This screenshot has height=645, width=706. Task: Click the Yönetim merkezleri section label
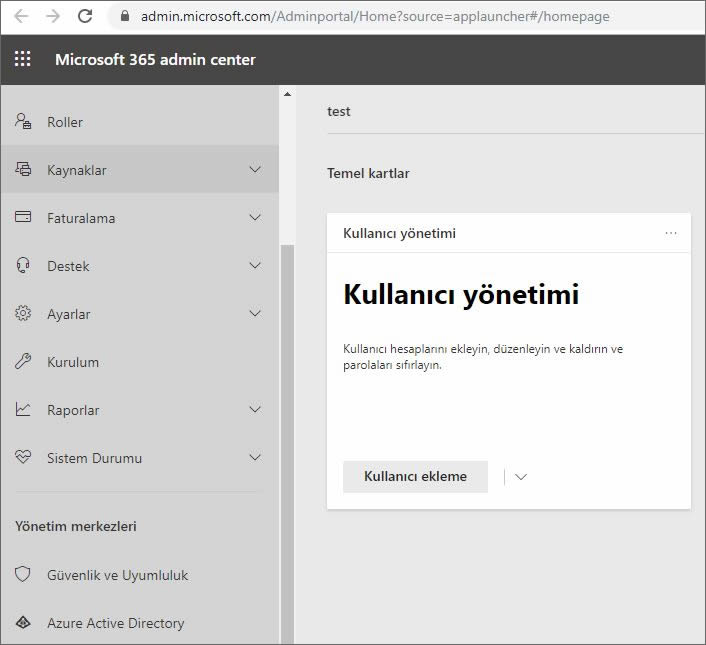click(x=76, y=526)
